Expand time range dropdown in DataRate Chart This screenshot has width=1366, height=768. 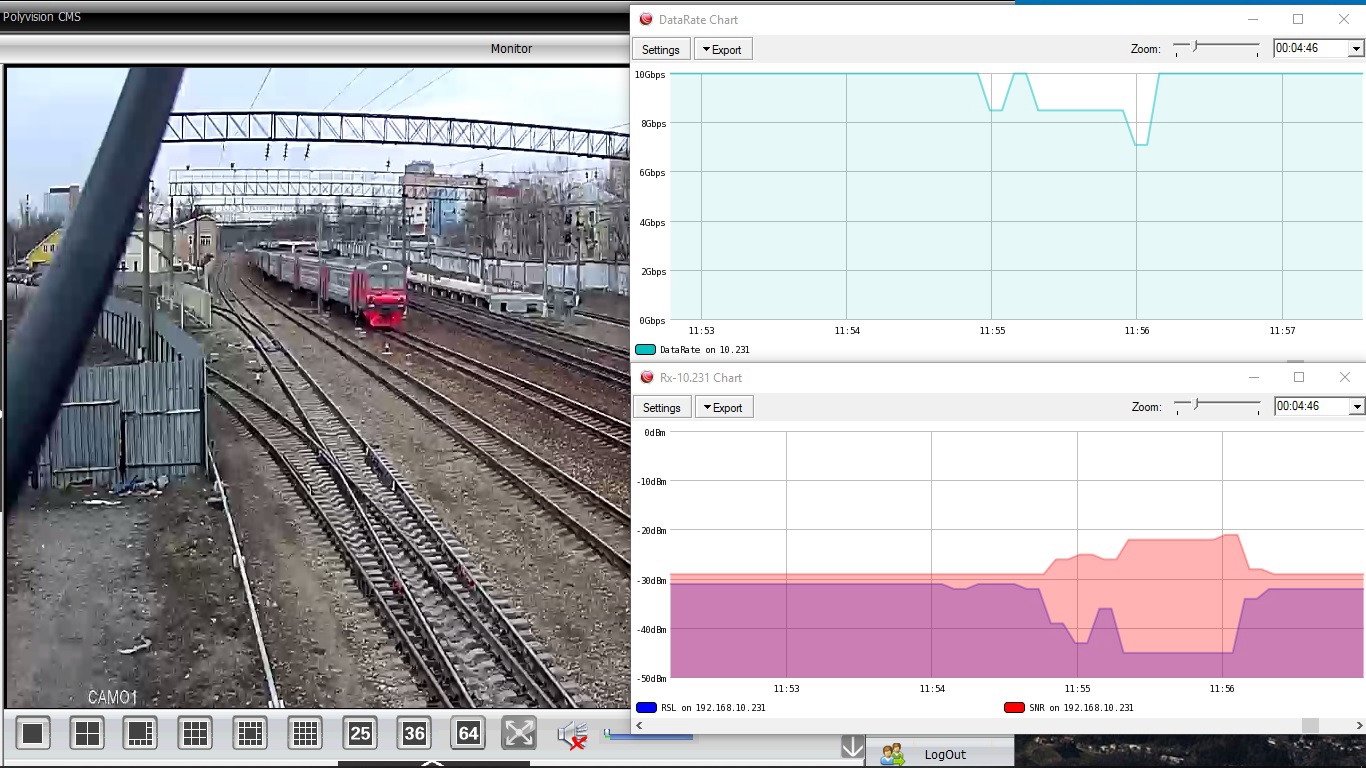tap(1357, 48)
